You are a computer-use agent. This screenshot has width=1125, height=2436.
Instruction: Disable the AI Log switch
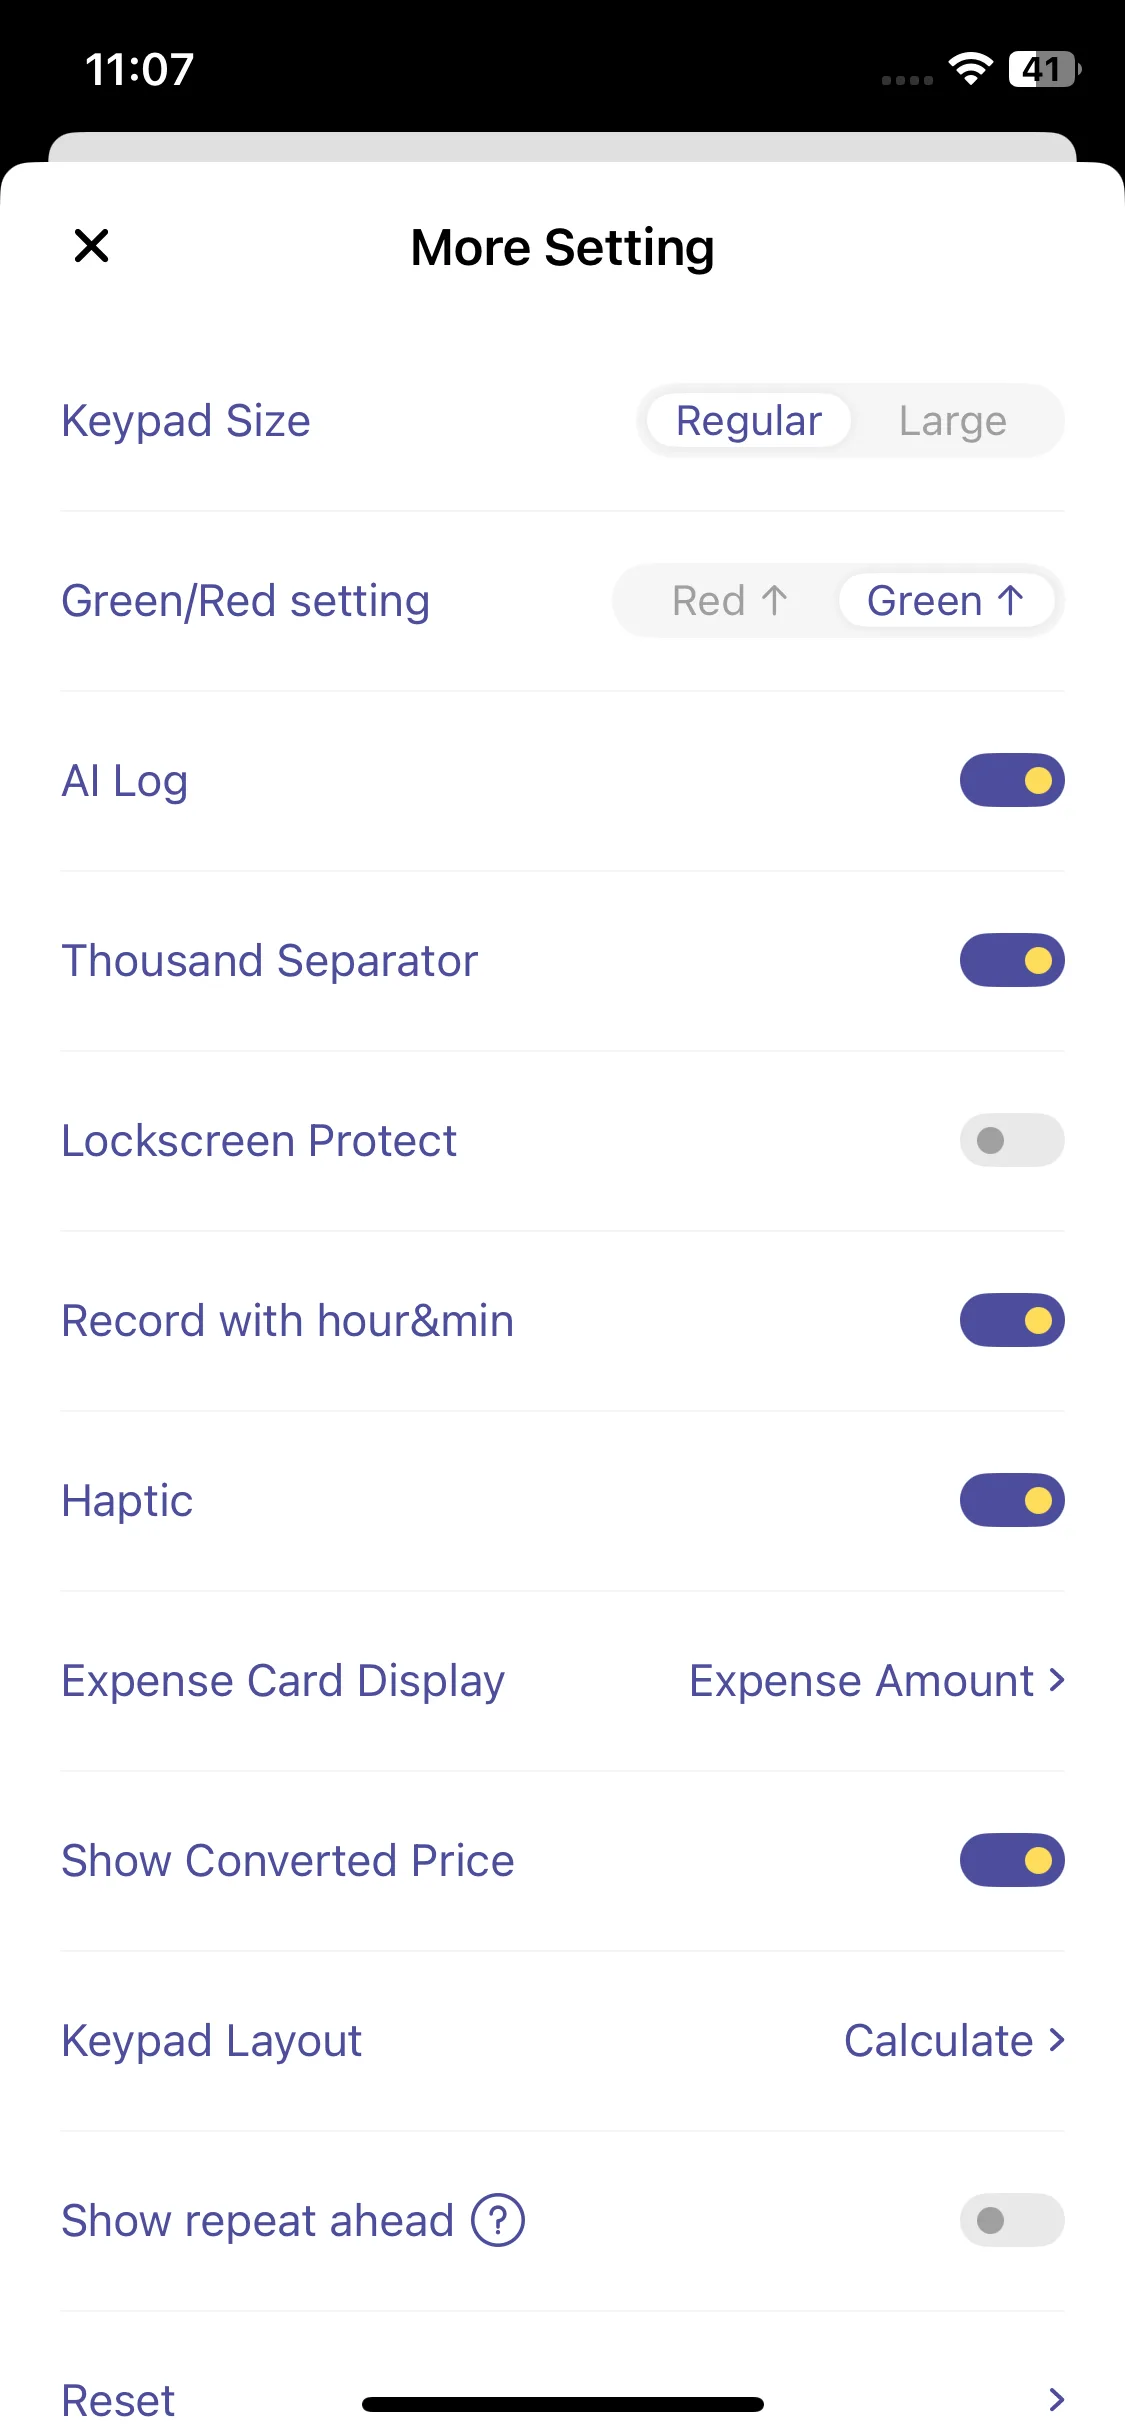tap(1012, 780)
